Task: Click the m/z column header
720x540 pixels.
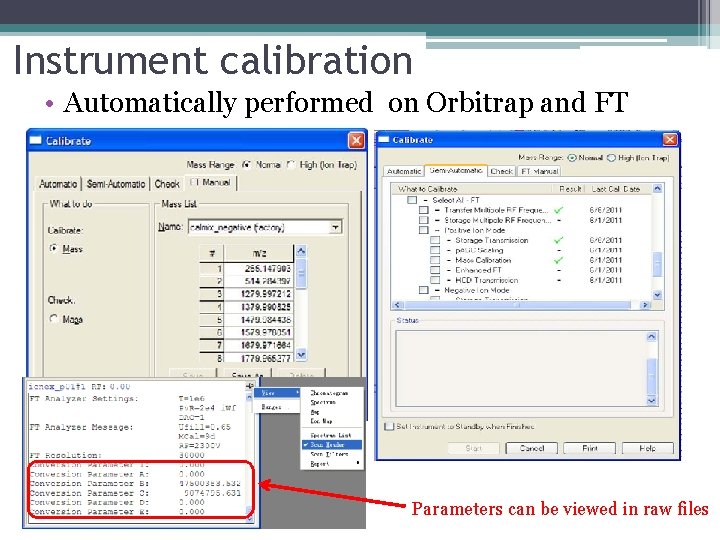Action: [x=259, y=253]
